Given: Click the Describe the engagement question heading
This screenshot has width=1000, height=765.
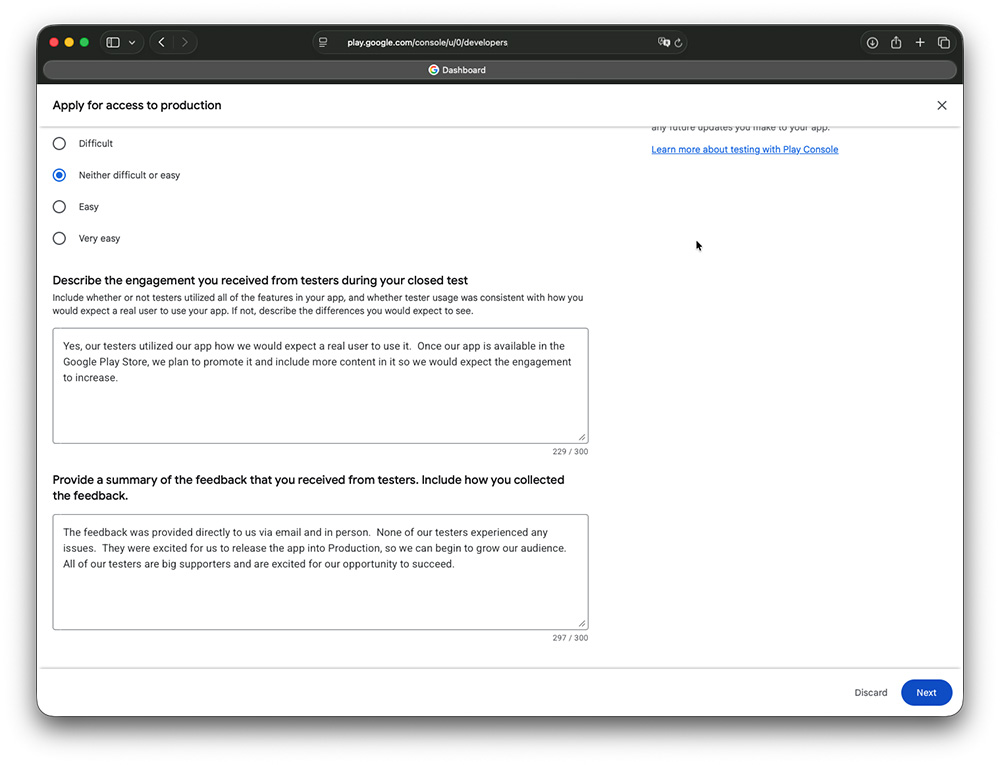Looking at the screenshot, I should [x=260, y=280].
